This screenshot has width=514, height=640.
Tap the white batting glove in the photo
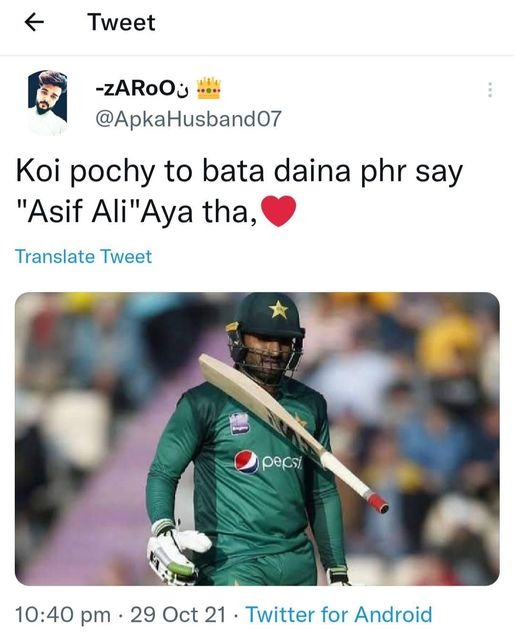[178, 551]
